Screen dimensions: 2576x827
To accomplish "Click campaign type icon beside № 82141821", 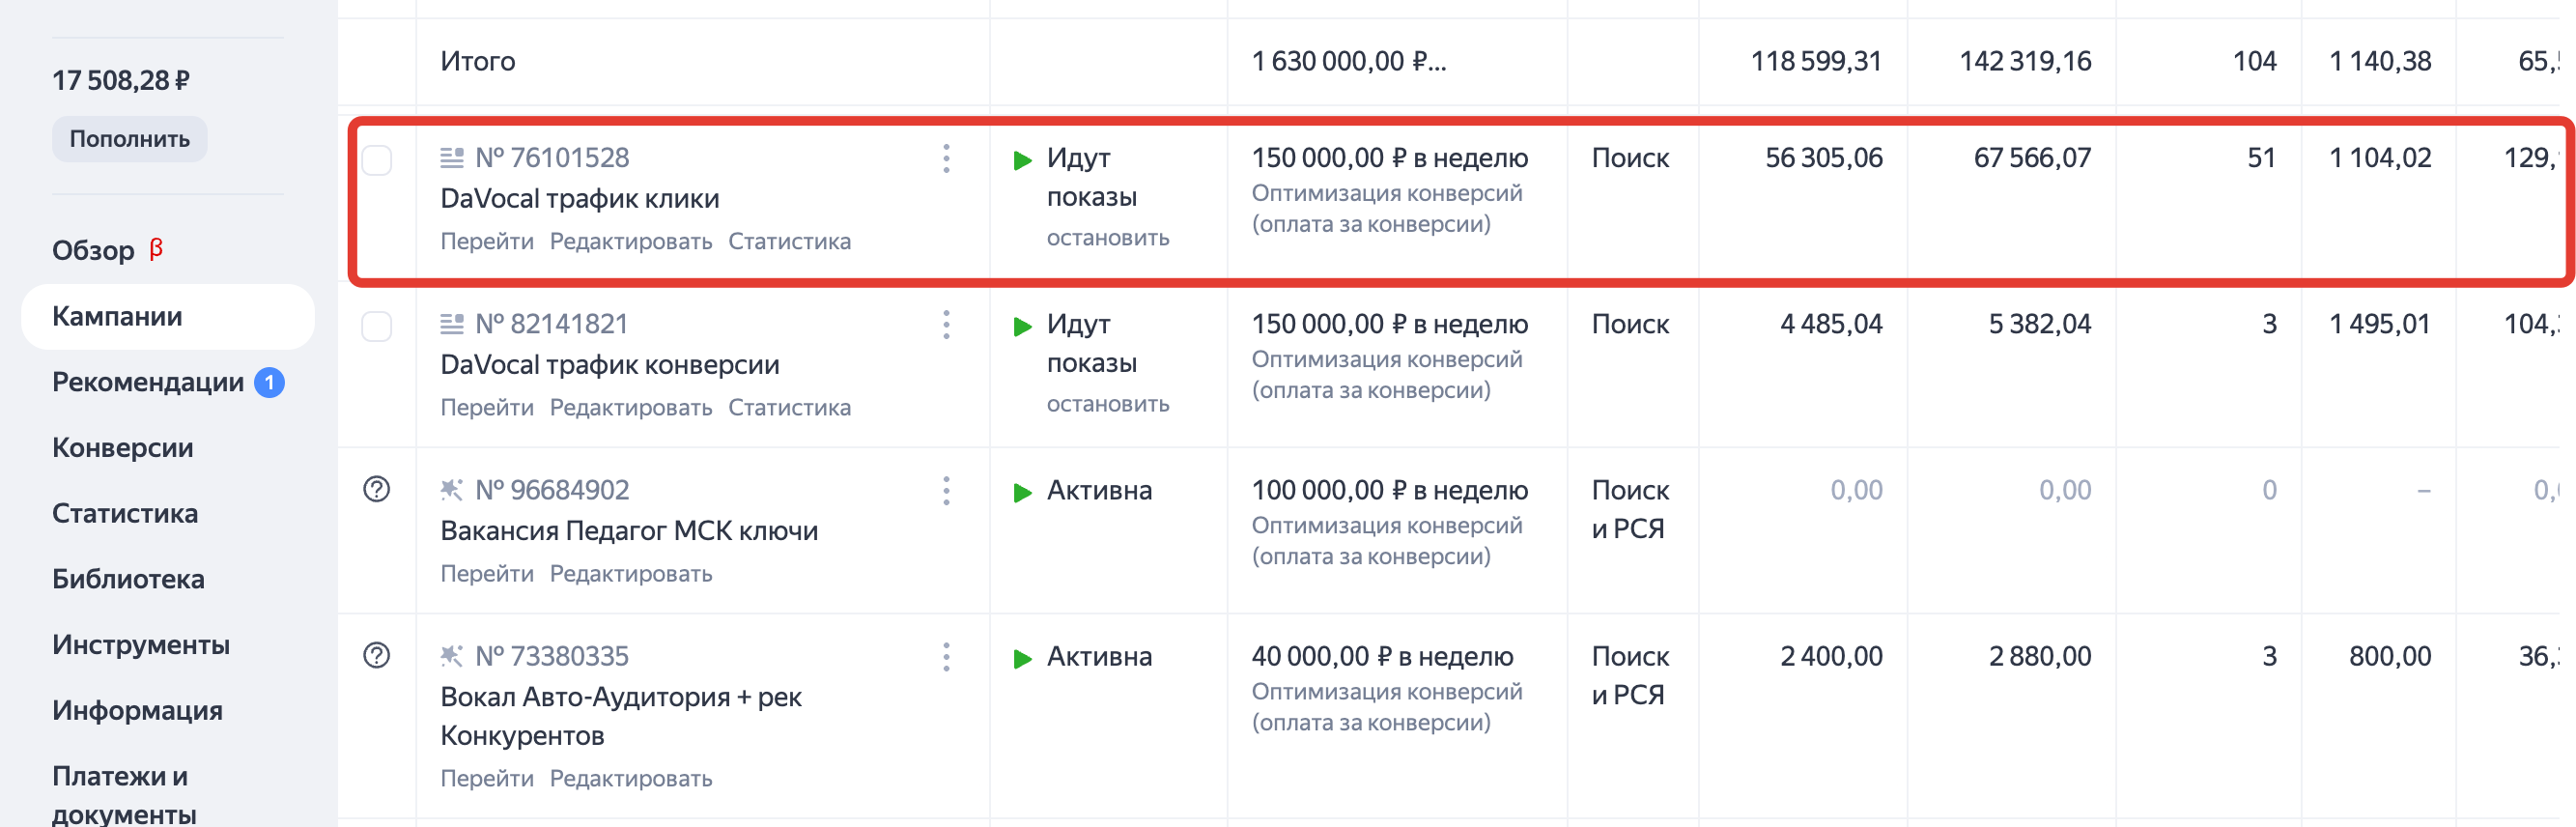I will pos(452,324).
